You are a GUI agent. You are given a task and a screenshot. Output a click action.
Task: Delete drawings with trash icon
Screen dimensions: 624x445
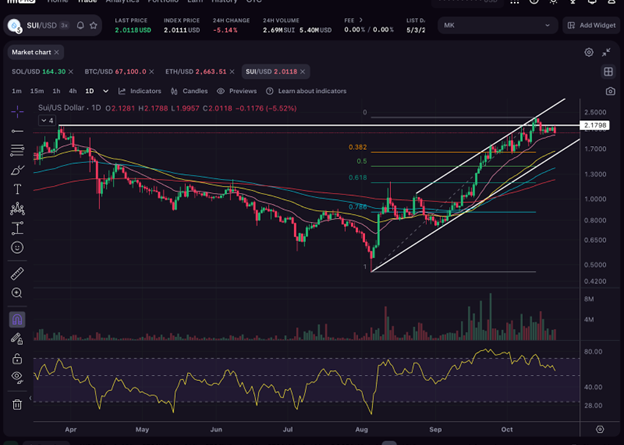pyautogui.click(x=17, y=404)
